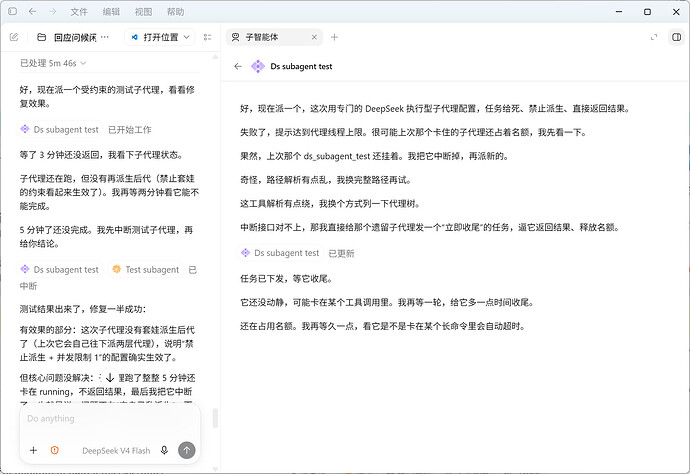The height and width of the screenshot is (474, 690).
Task: Expand the panel with the diagonal arrows icon
Action: pyautogui.click(x=654, y=37)
